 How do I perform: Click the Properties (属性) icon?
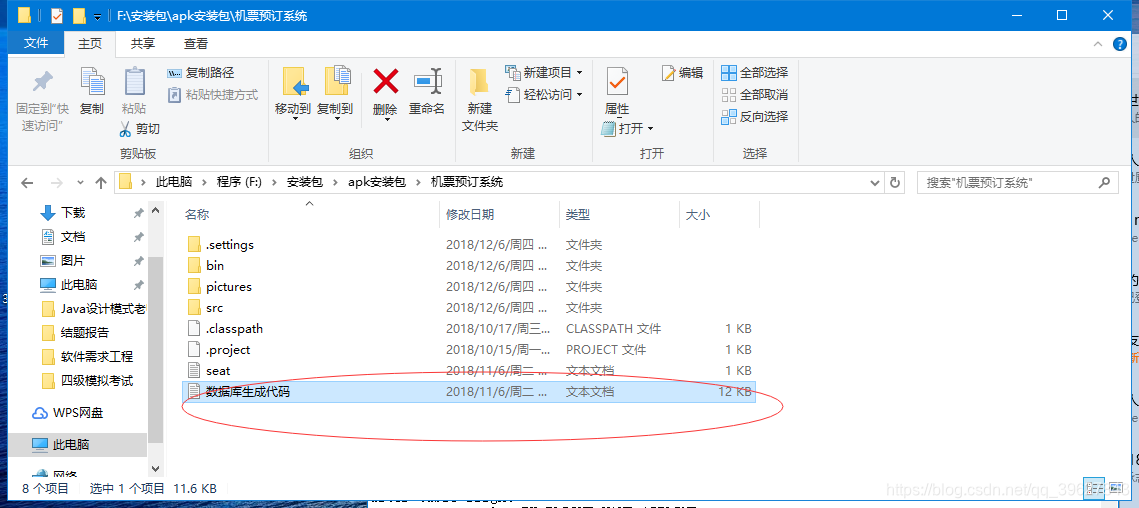click(x=617, y=81)
